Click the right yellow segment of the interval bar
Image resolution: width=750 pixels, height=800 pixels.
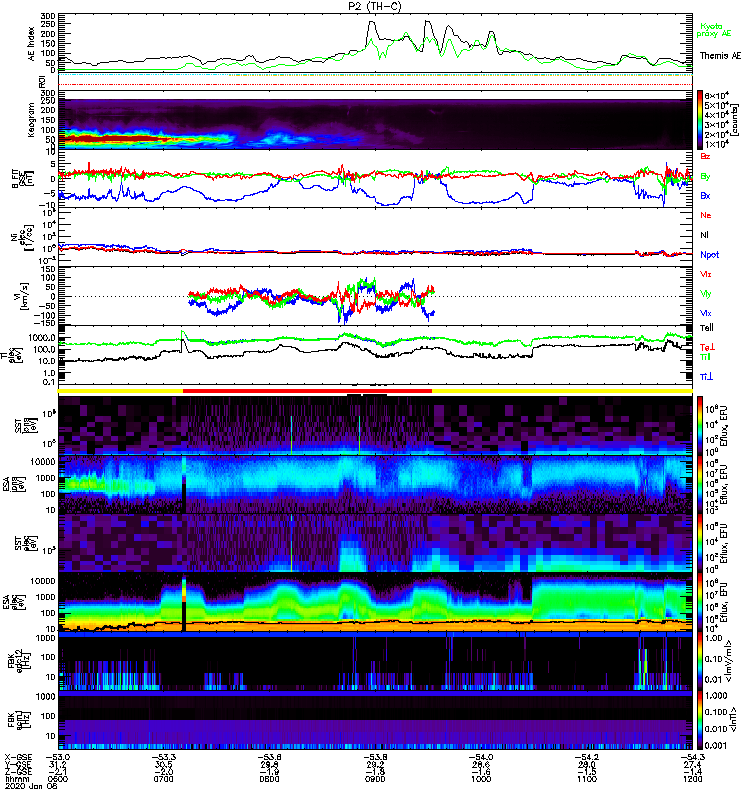[562, 391]
